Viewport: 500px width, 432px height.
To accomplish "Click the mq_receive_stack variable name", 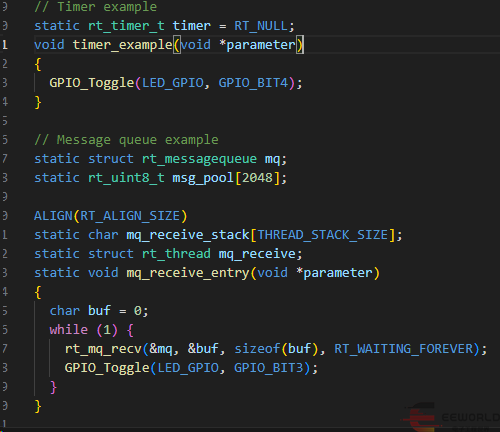I will pyautogui.click(x=188, y=235).
